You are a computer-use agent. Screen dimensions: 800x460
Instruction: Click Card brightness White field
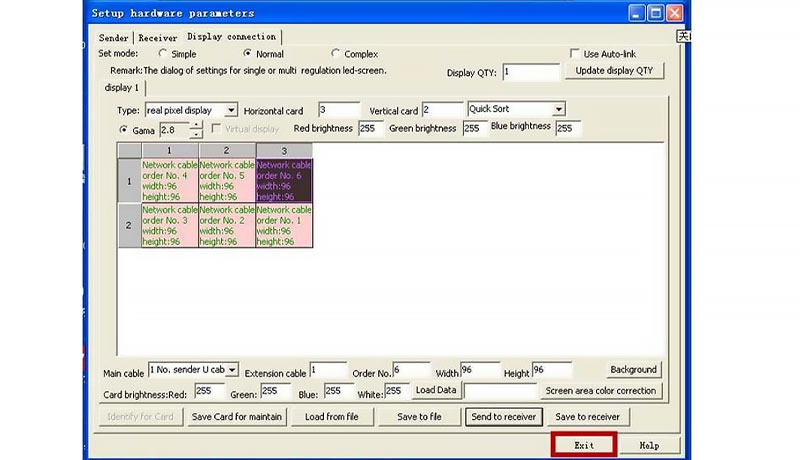(x=396, y=391)
